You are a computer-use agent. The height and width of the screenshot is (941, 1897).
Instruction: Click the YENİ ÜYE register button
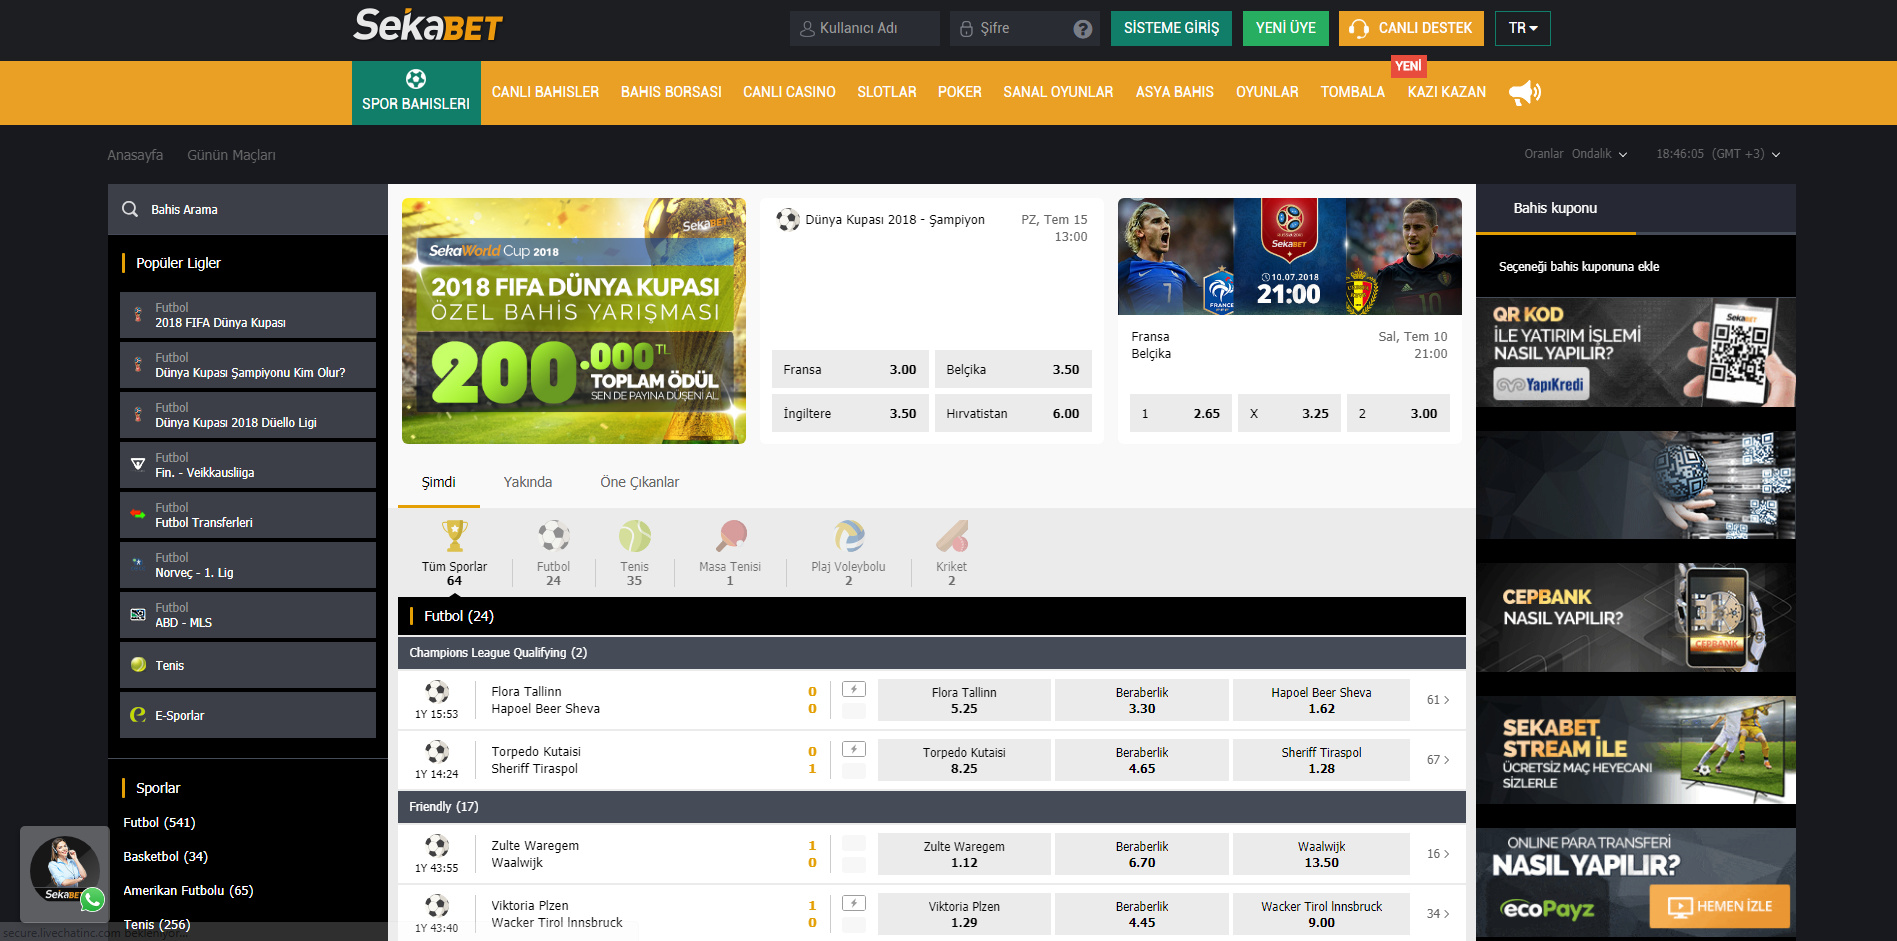tap(1286, 28)
